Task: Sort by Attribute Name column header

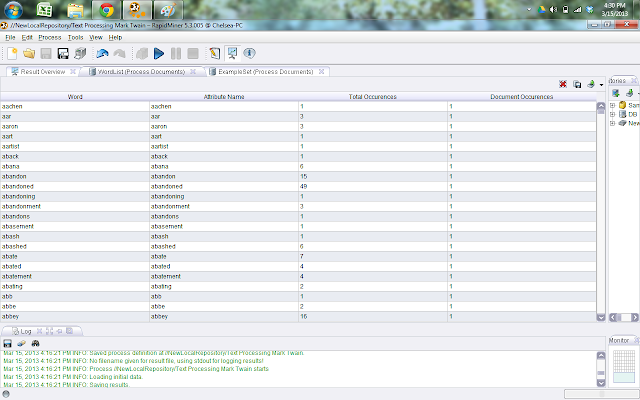Action: 224,97
